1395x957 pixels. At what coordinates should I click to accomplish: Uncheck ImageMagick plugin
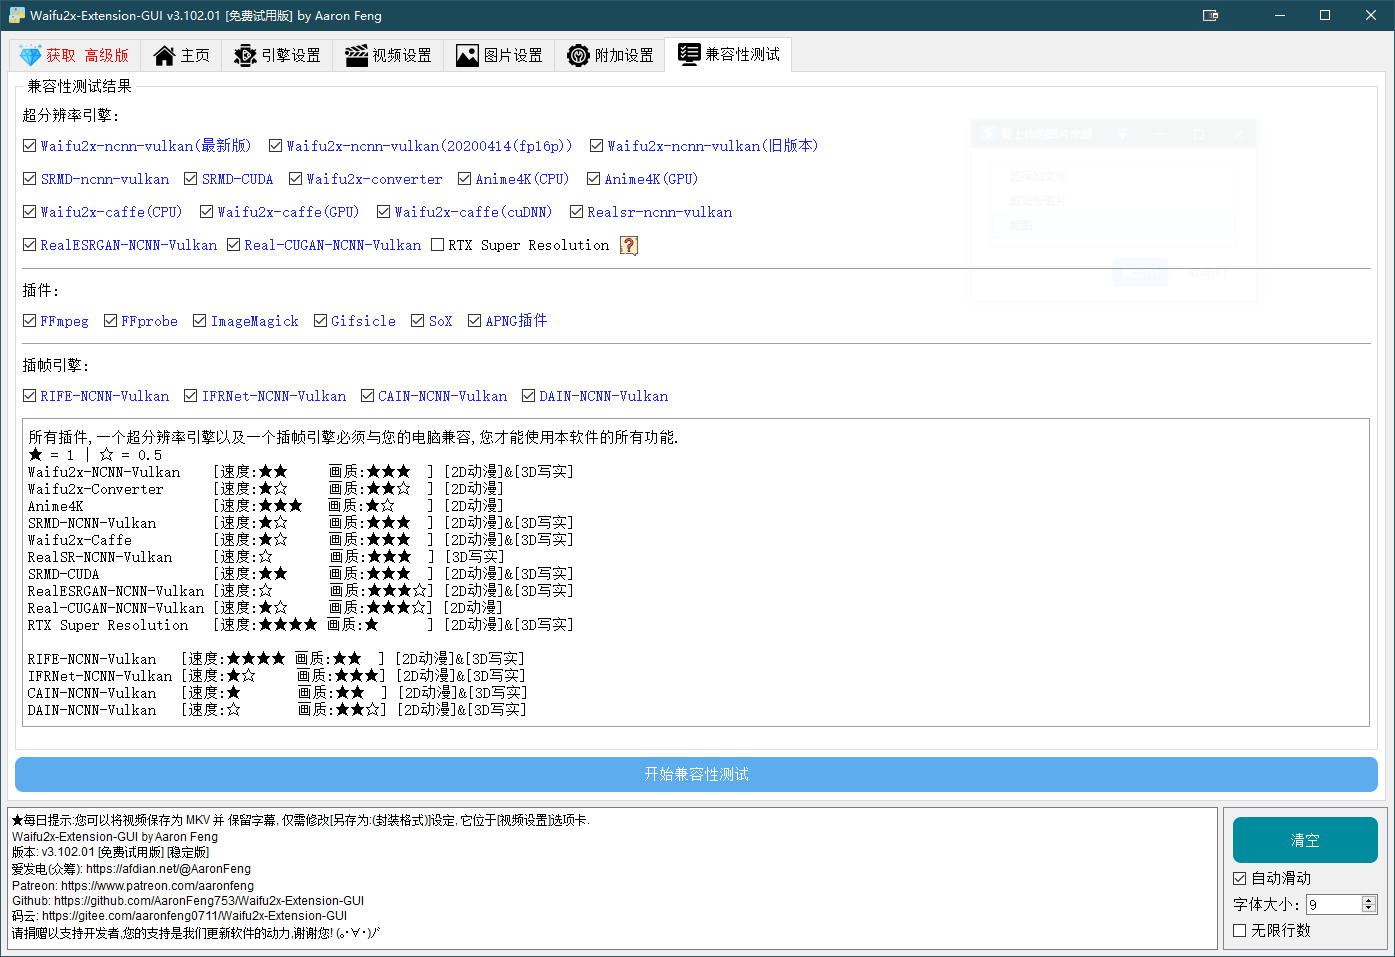tap(200, 321)
